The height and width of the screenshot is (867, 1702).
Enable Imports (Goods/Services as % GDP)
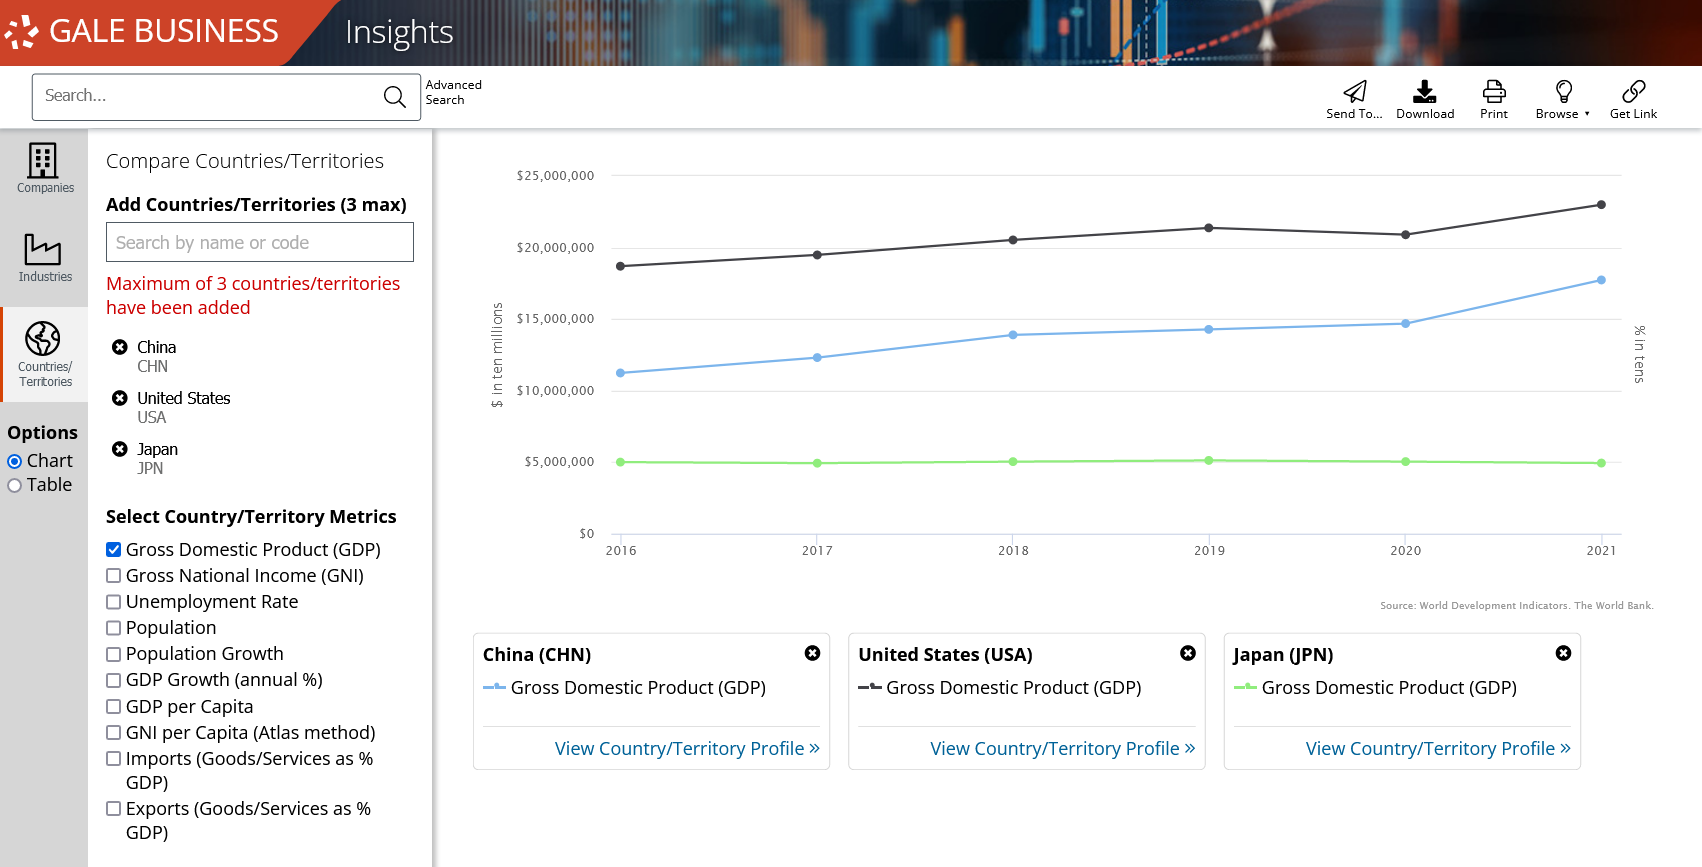(x=114, y=759)
